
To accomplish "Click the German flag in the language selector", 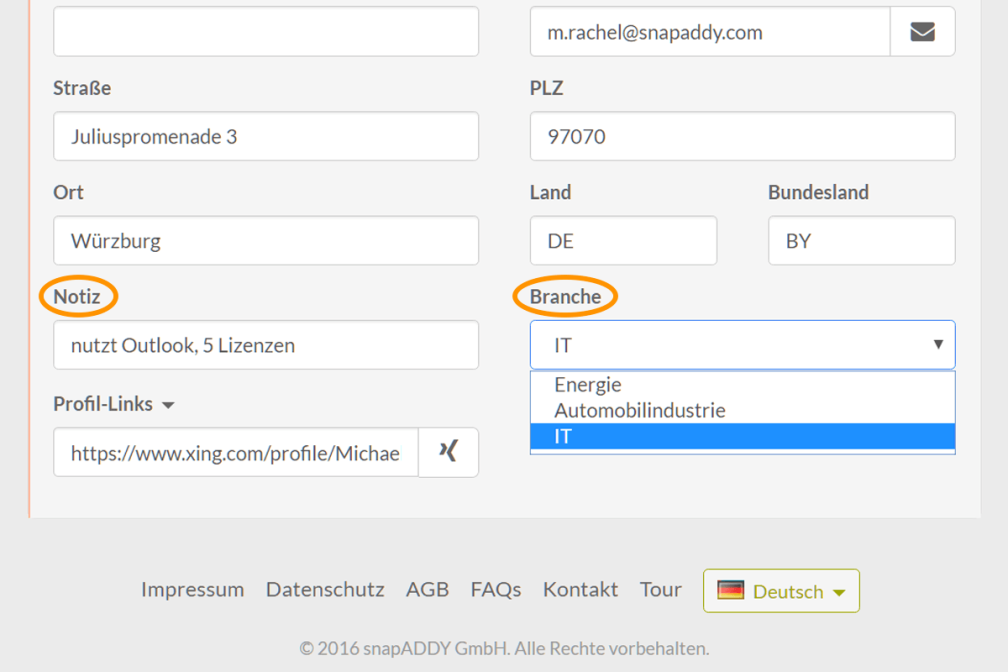I will pyautogui.click(x=732, y=590).
